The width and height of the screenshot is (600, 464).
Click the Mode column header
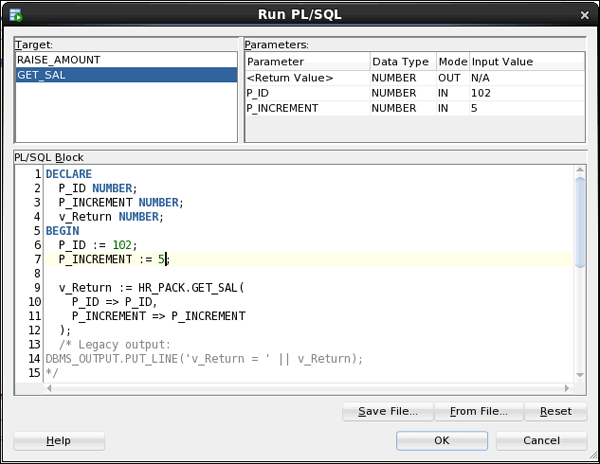[x=453, y=62]
